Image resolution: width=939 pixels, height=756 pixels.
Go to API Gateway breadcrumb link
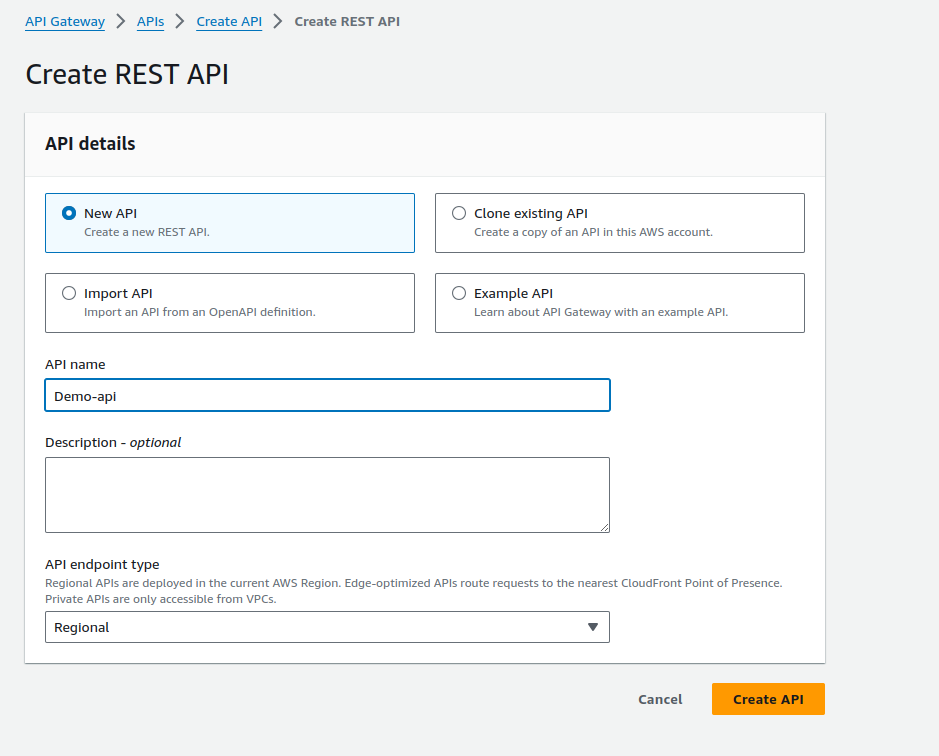coord(65,22)
